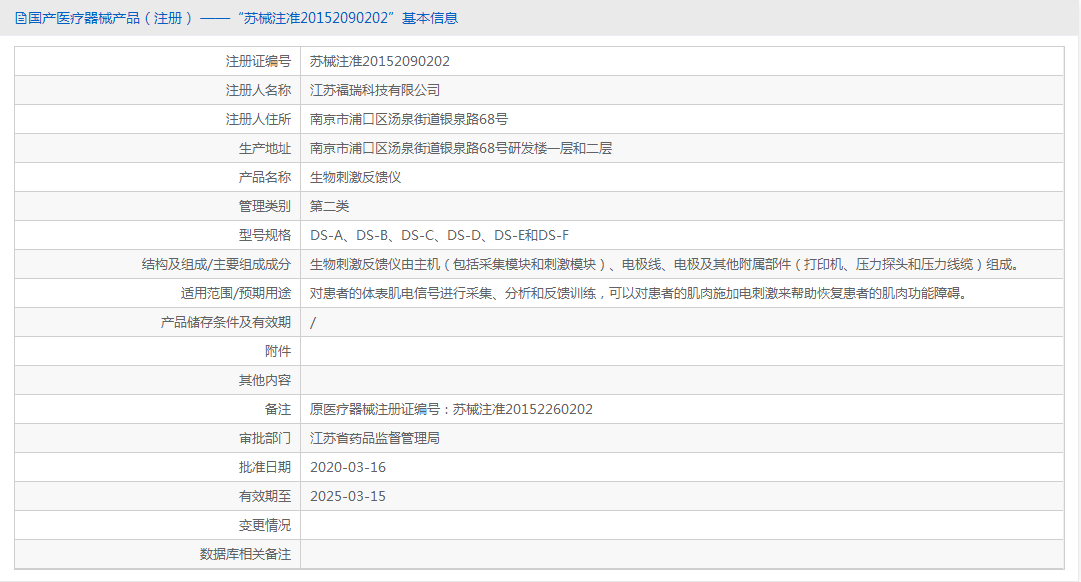Click the label 结构及组成/主要组成成分
1081x582 pixels.
pyautogui.click(x=216, y=264)
